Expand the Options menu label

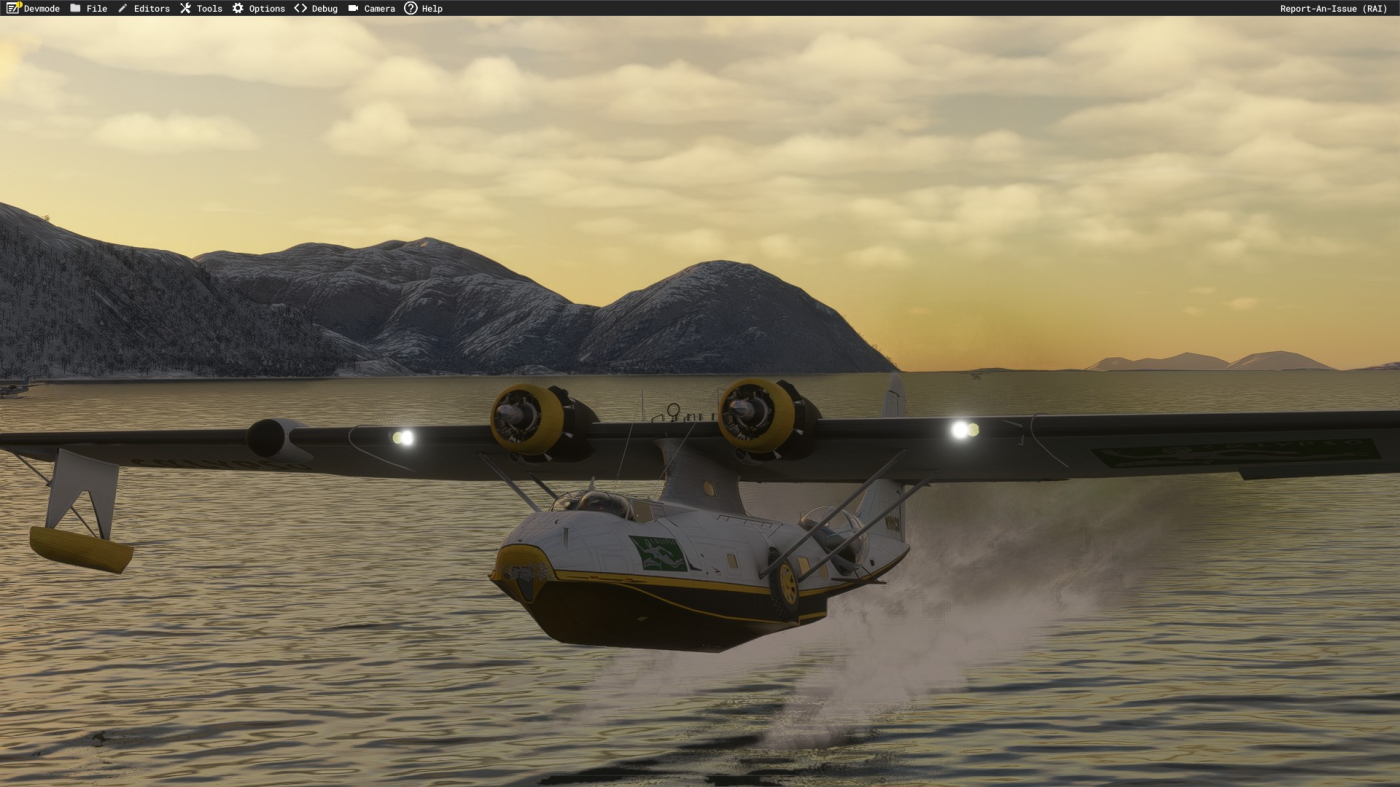[x=267, y=8]
